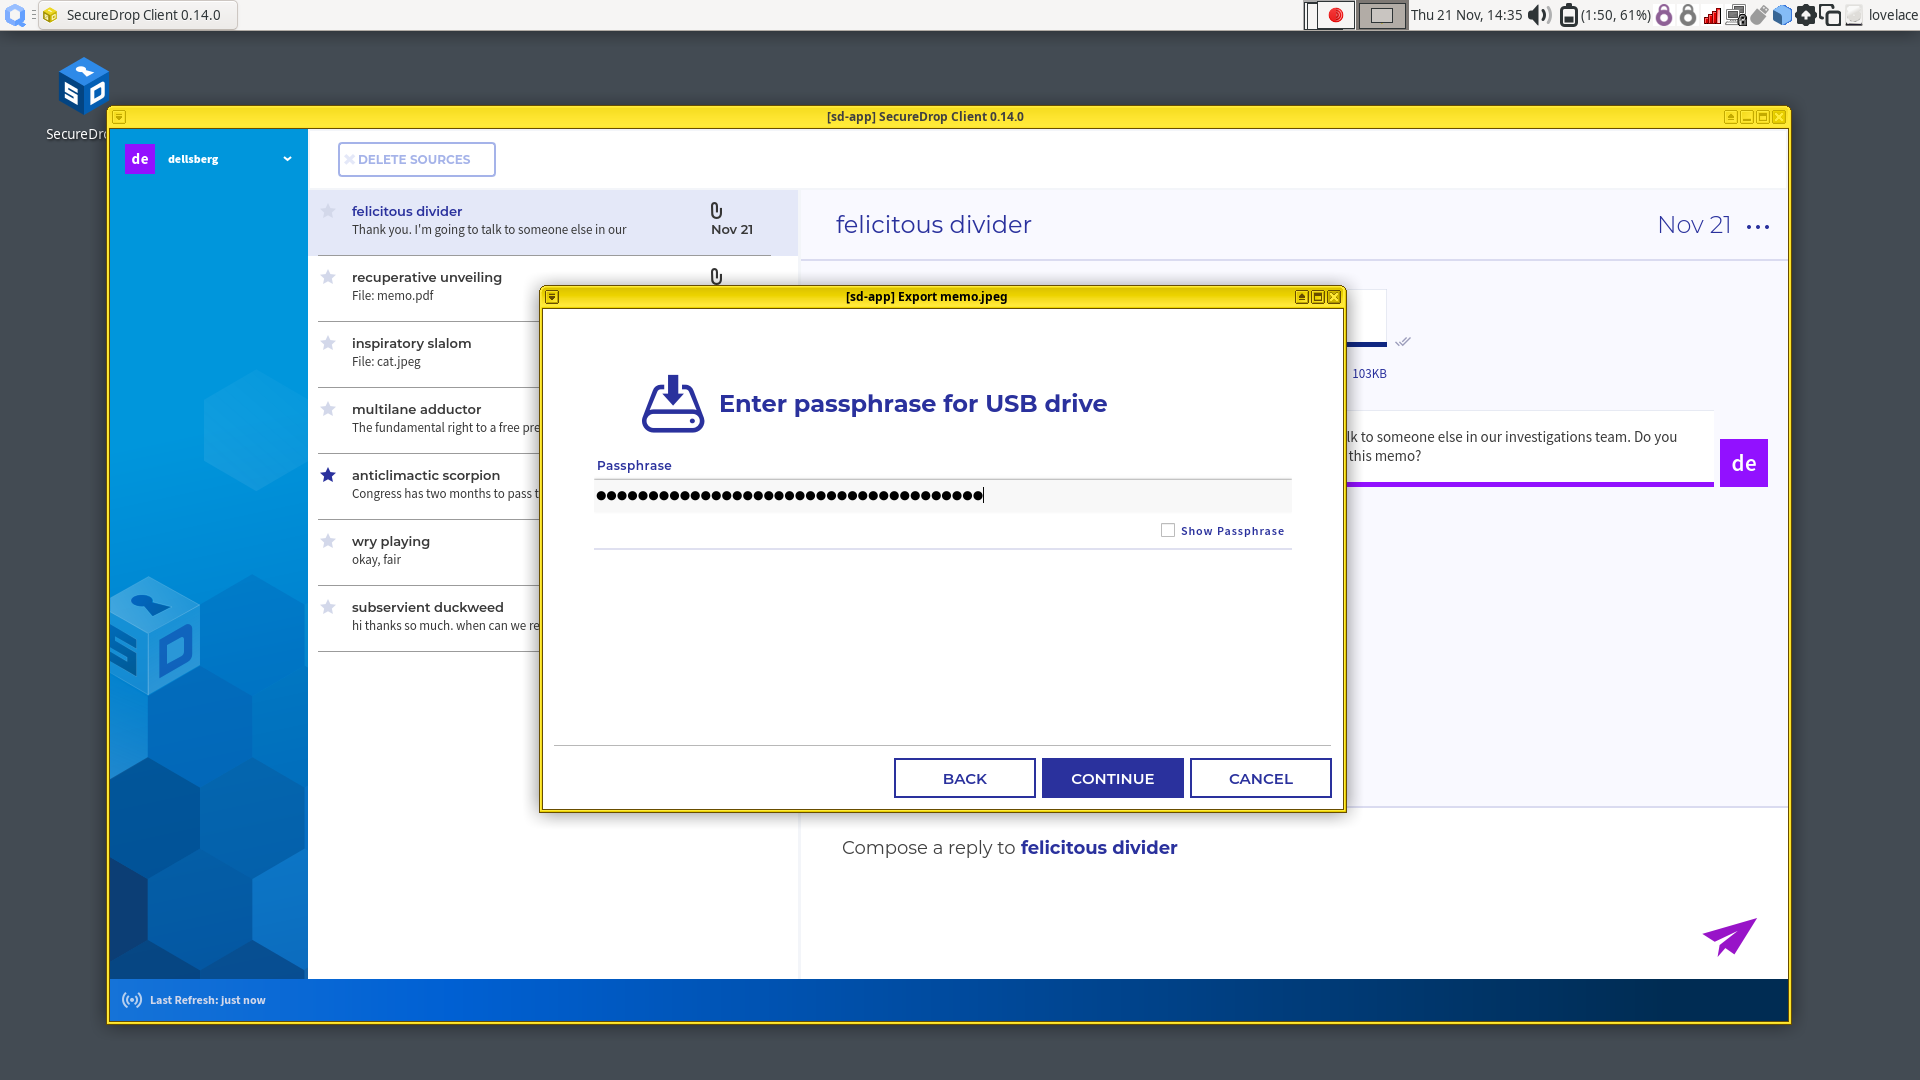
Task: Click the red recording workspace thumbnail
Action: click(x=1331, y=15)
